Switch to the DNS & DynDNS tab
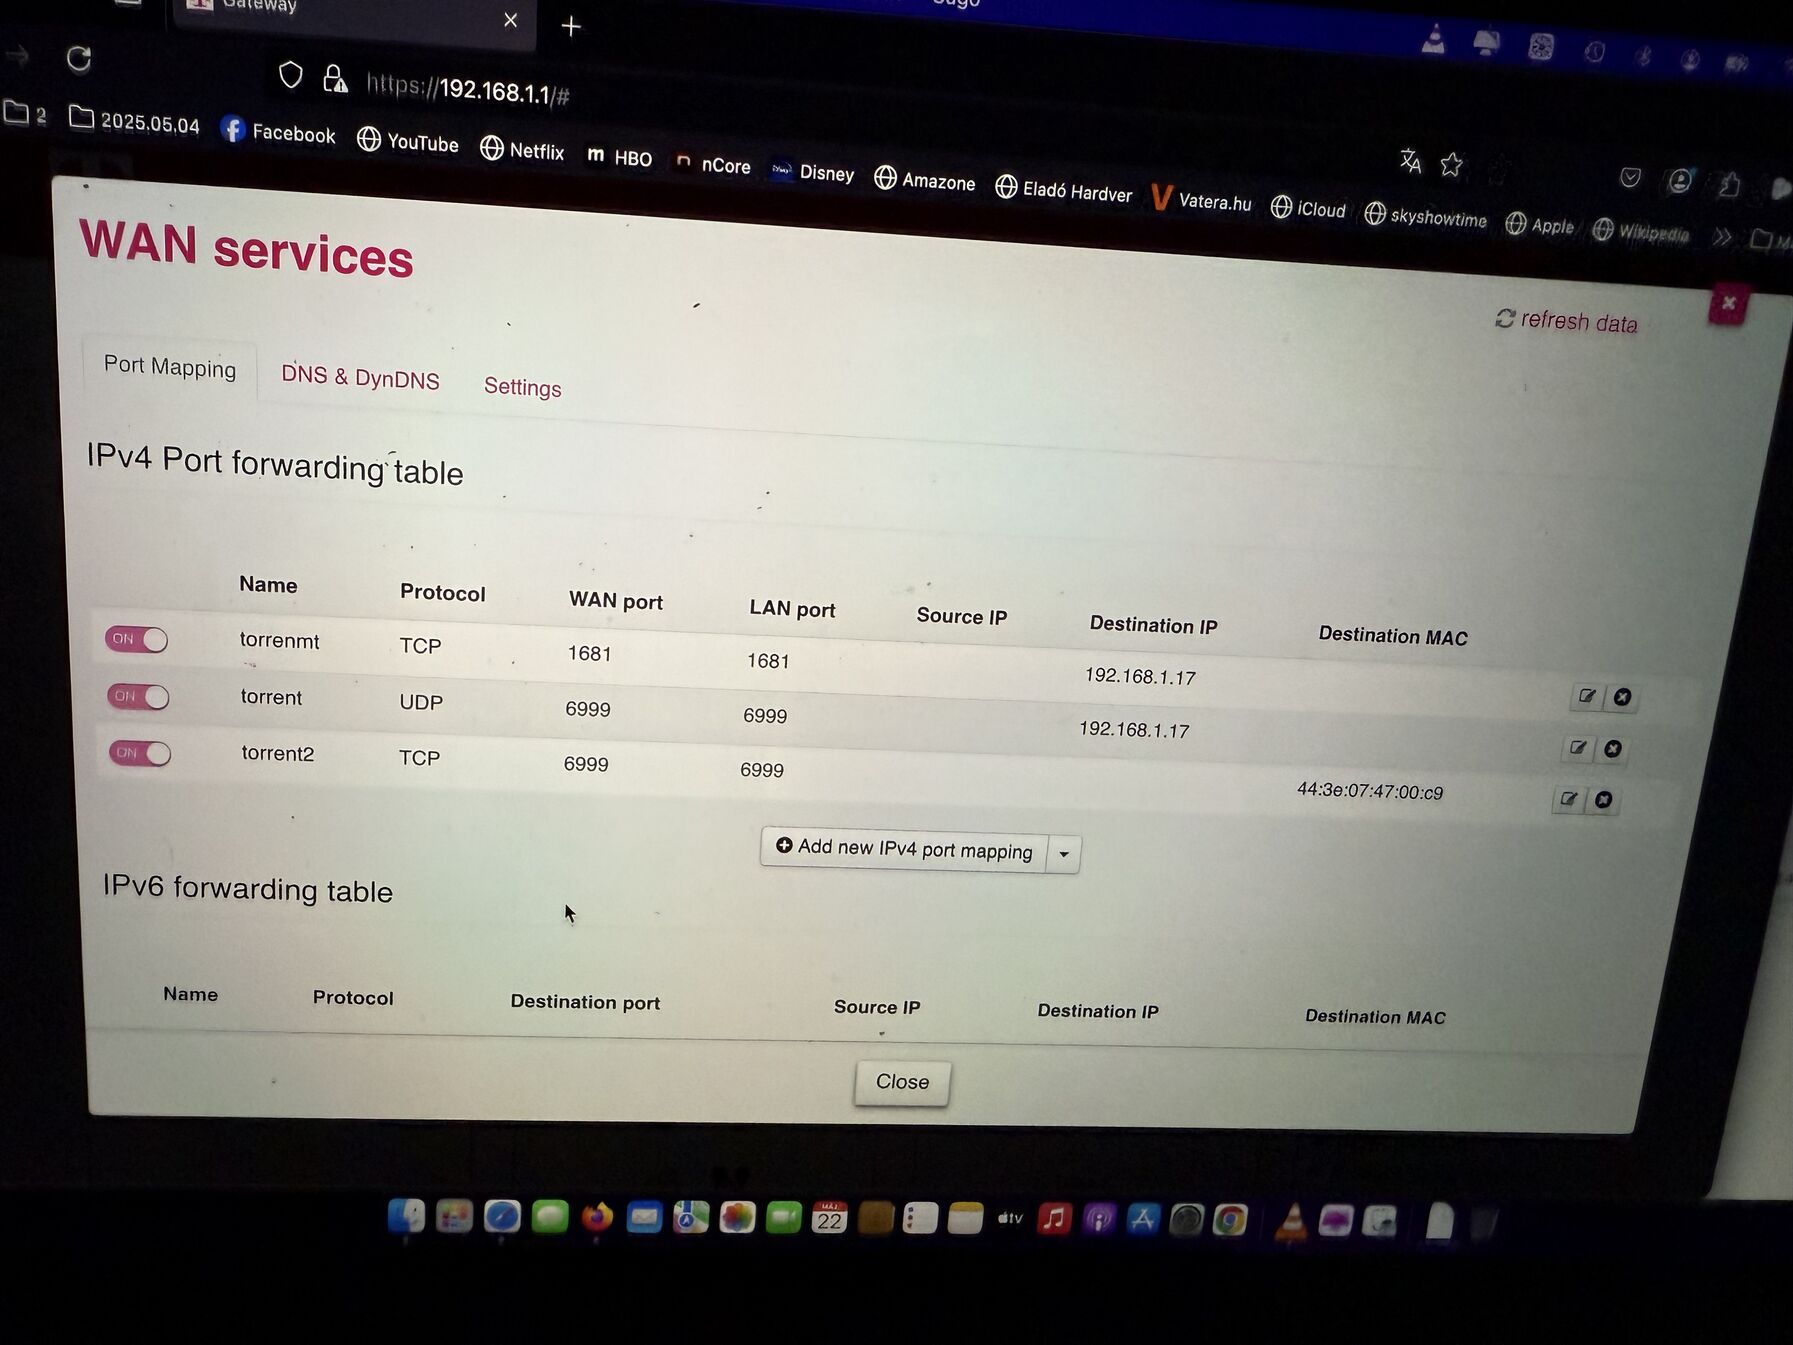The width and height of the screenshot is (1793, 1345). 360,377
